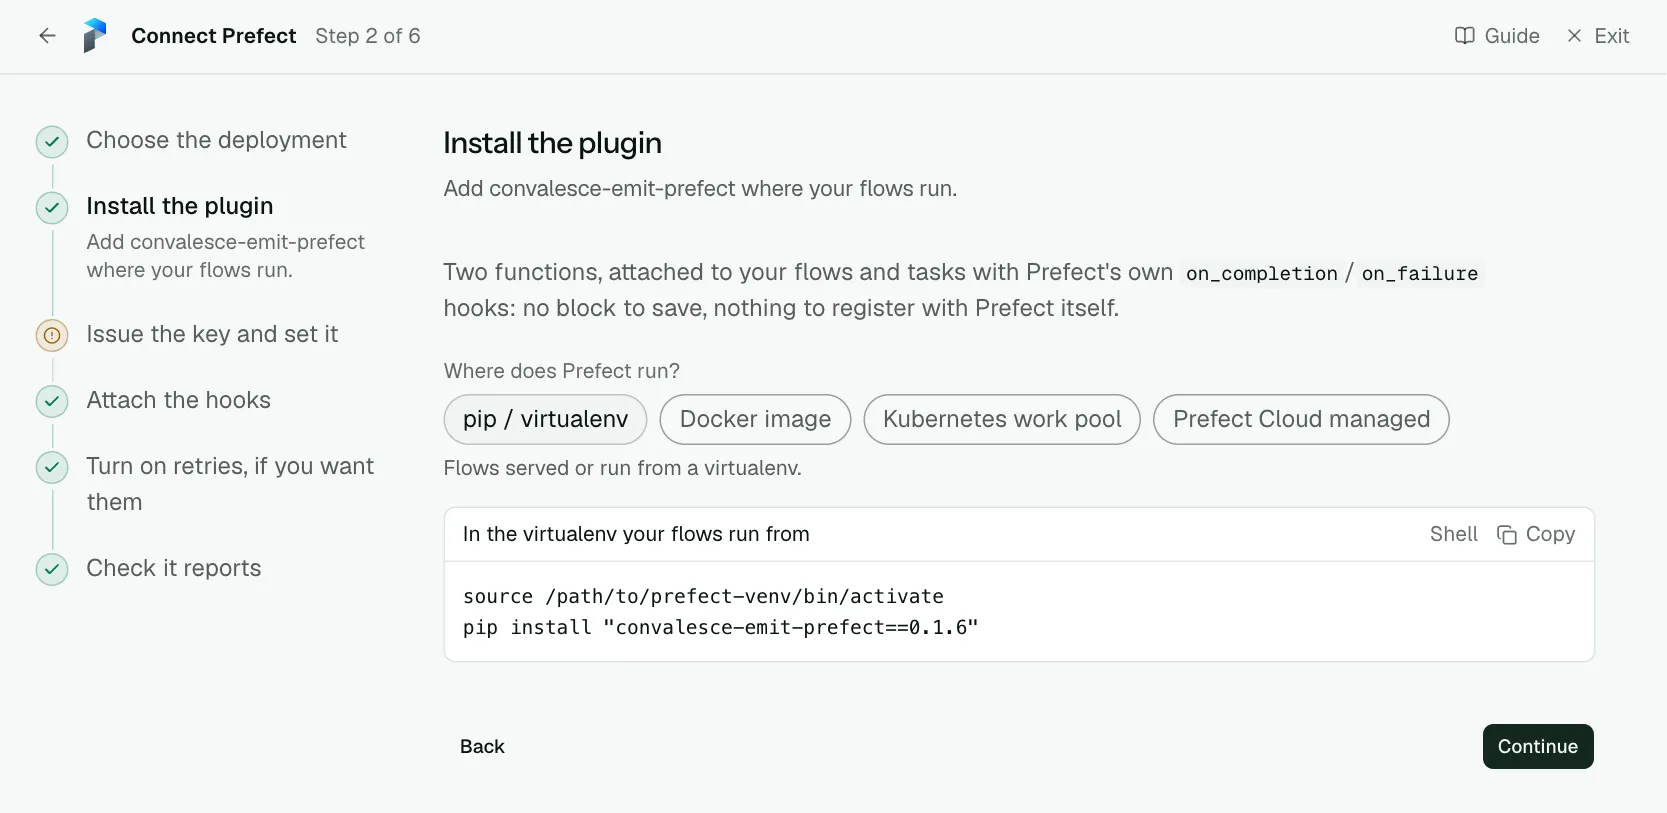The image size is (1667, 813).
Task: Copy the shell install commands
Action: click(1536, 535)
